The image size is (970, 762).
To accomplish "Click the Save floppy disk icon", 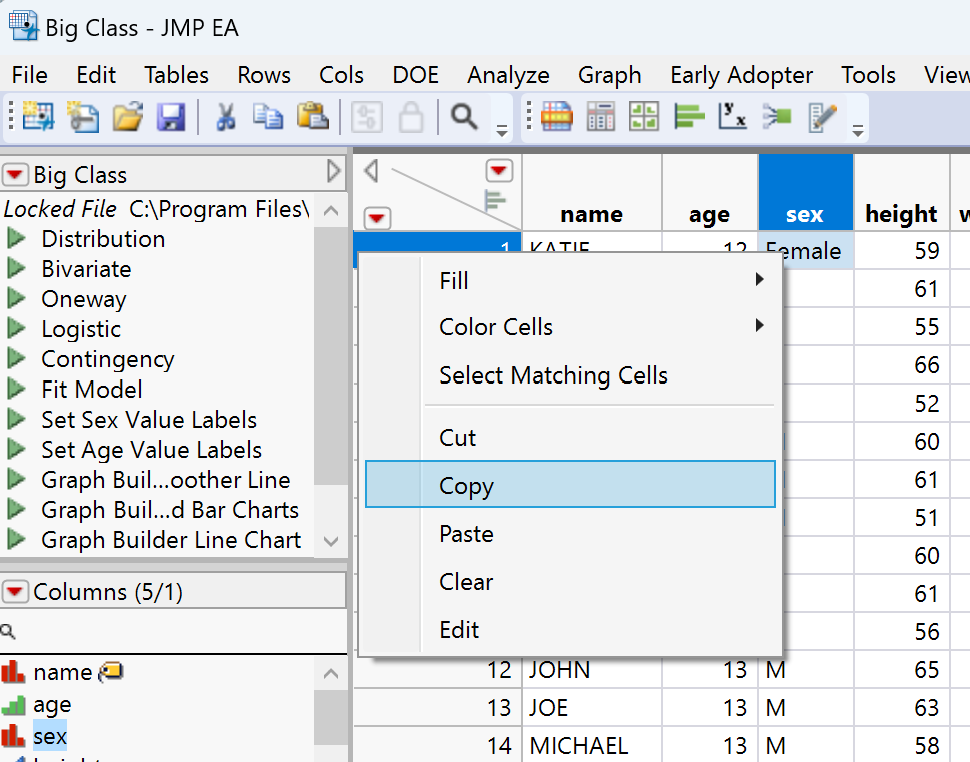I will coord(171,118).
